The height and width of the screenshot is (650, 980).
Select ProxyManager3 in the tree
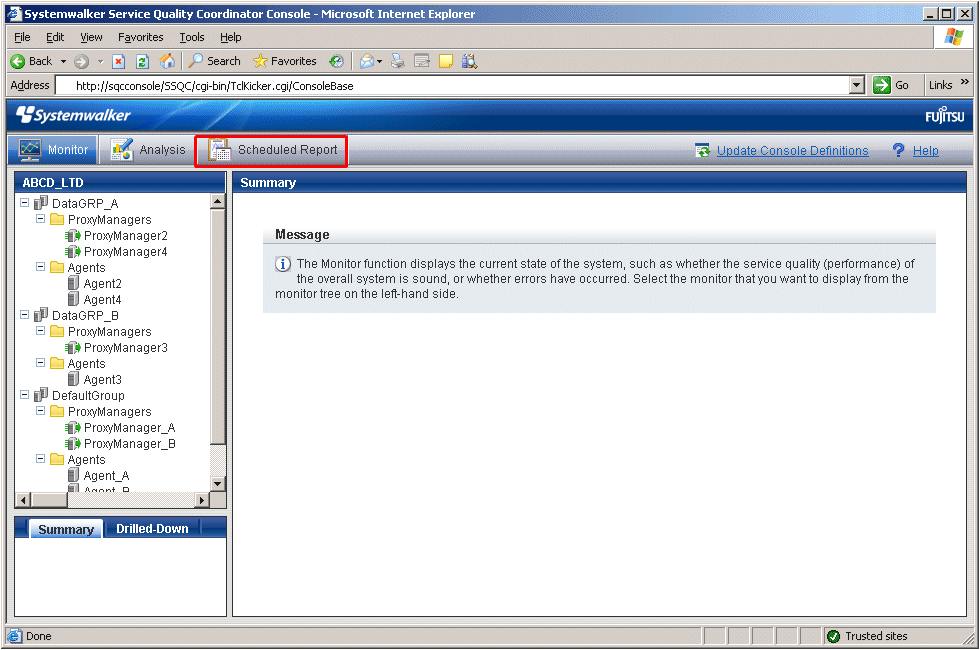[126, 348]
